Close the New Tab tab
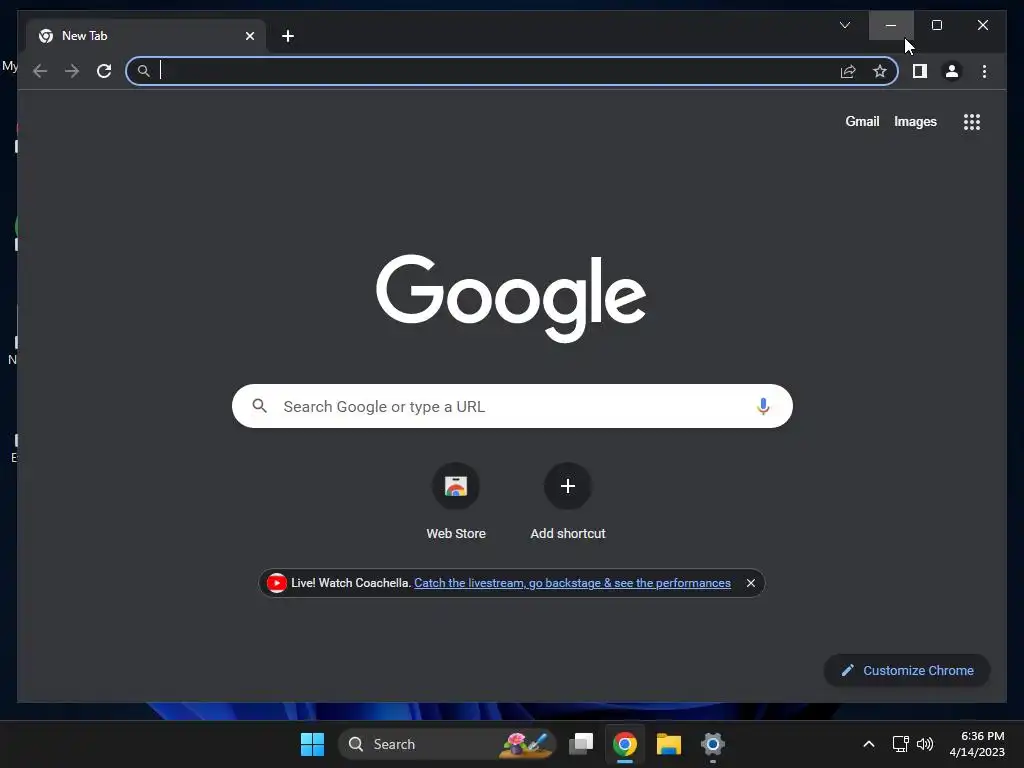1024x768 pixels. pos(249,36)
